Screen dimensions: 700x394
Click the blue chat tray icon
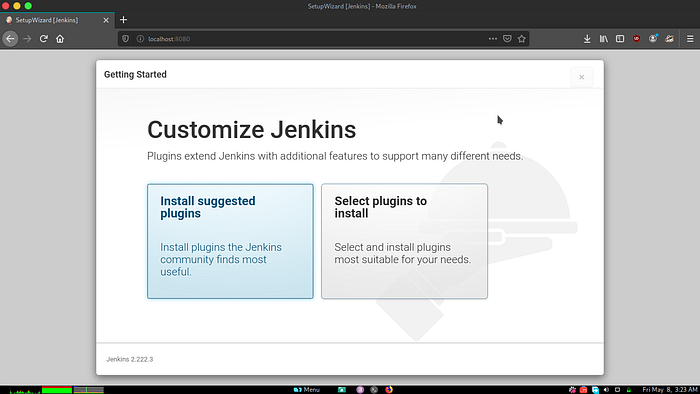coord(595,390)
